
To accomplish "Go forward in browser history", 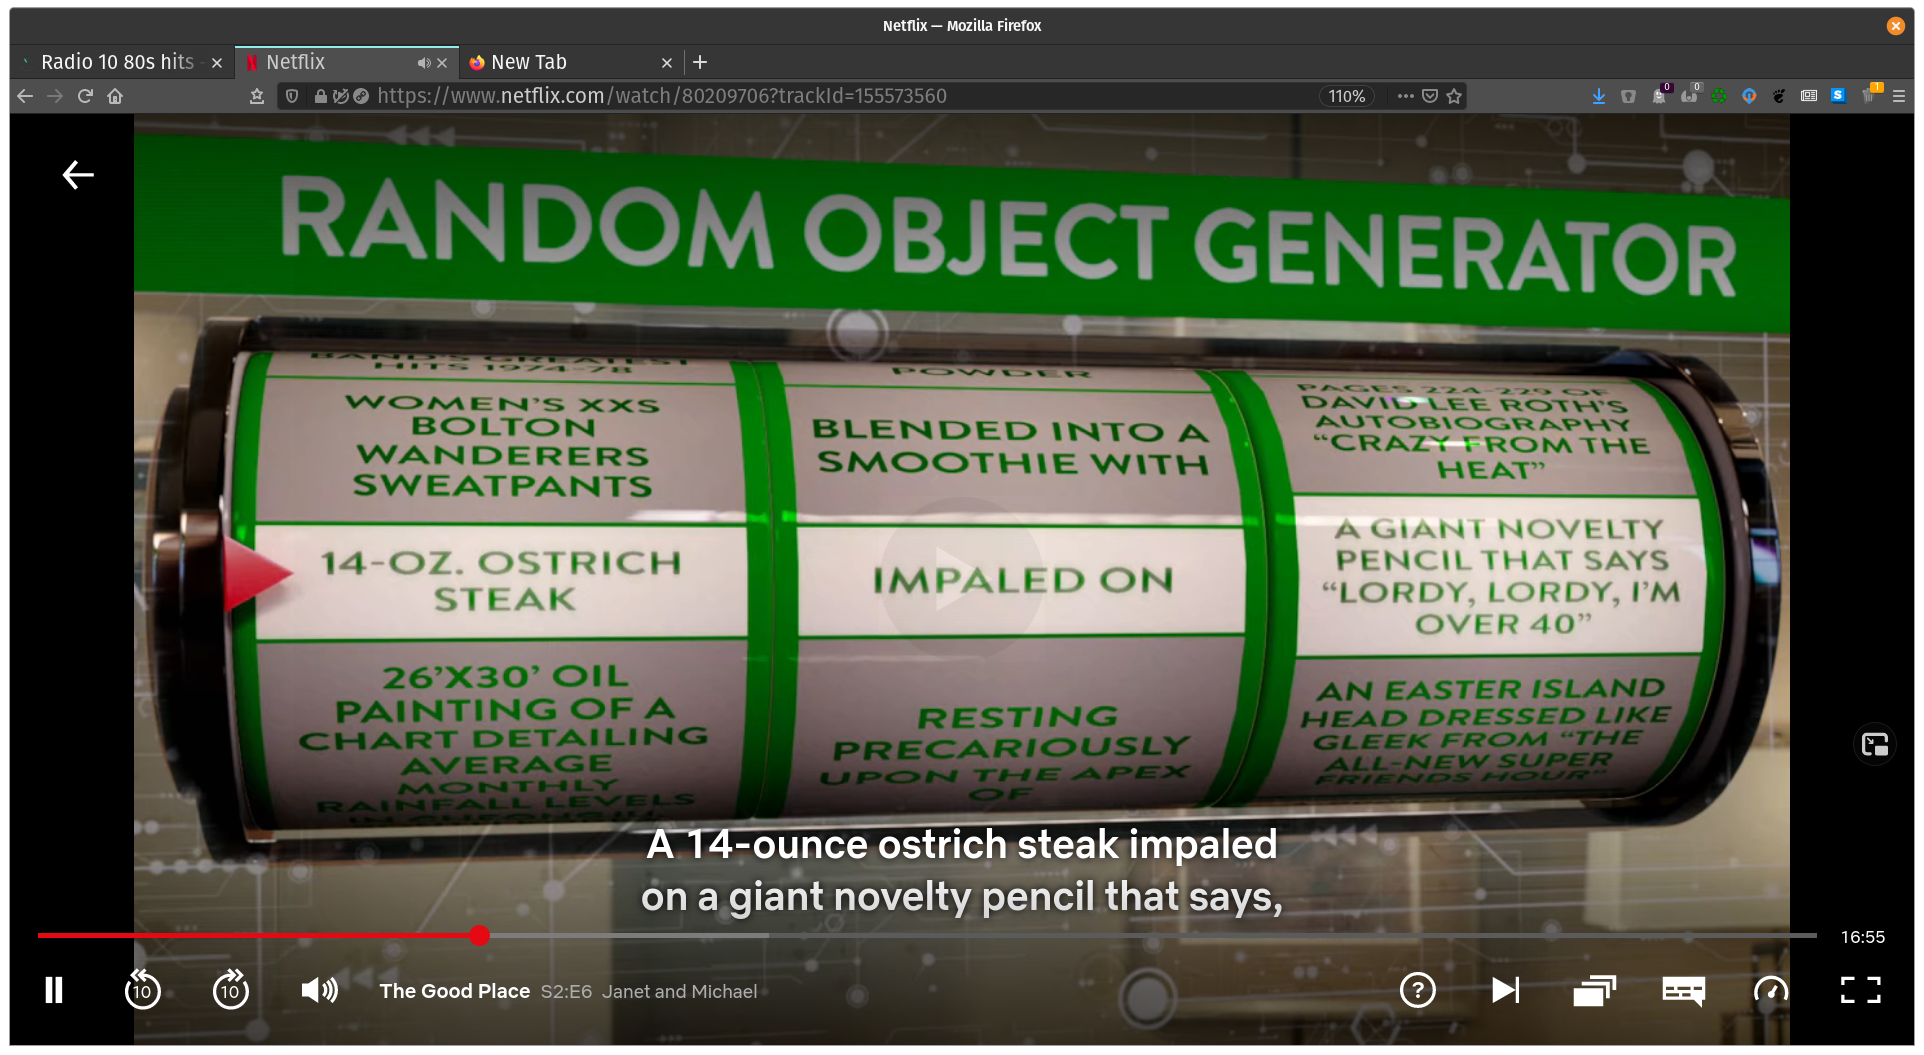I will [55, 96].
